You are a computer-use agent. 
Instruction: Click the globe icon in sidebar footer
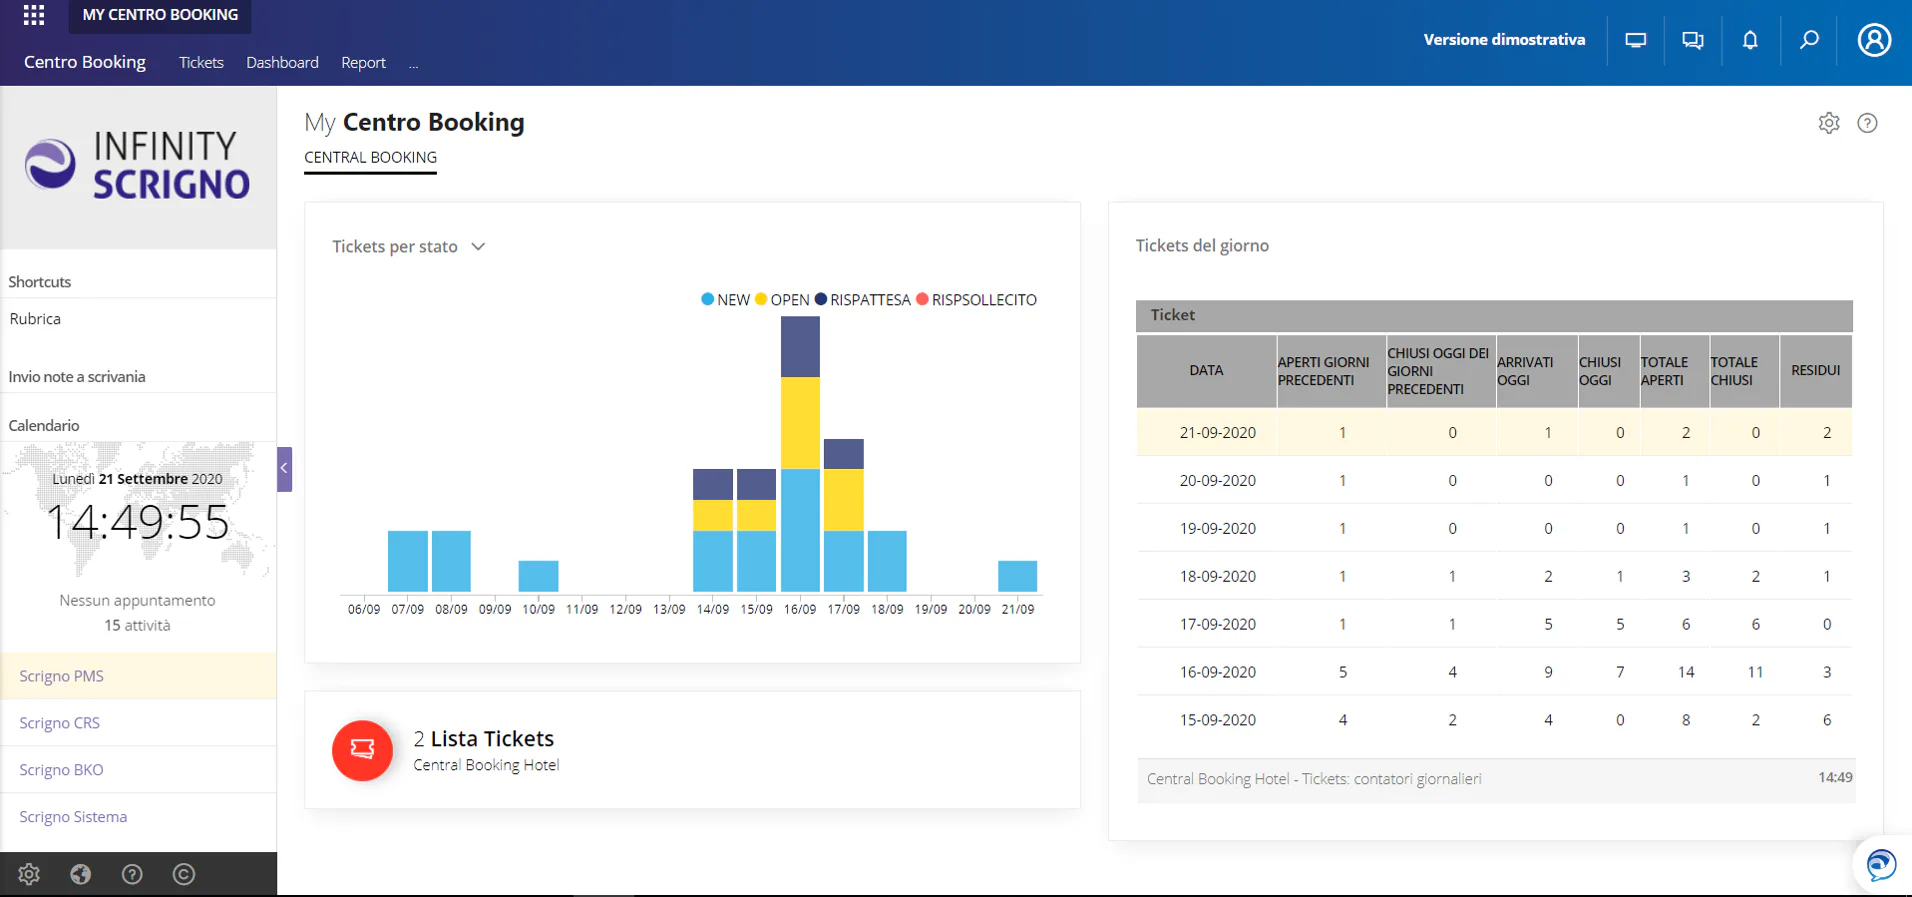(x=81, y=874)
